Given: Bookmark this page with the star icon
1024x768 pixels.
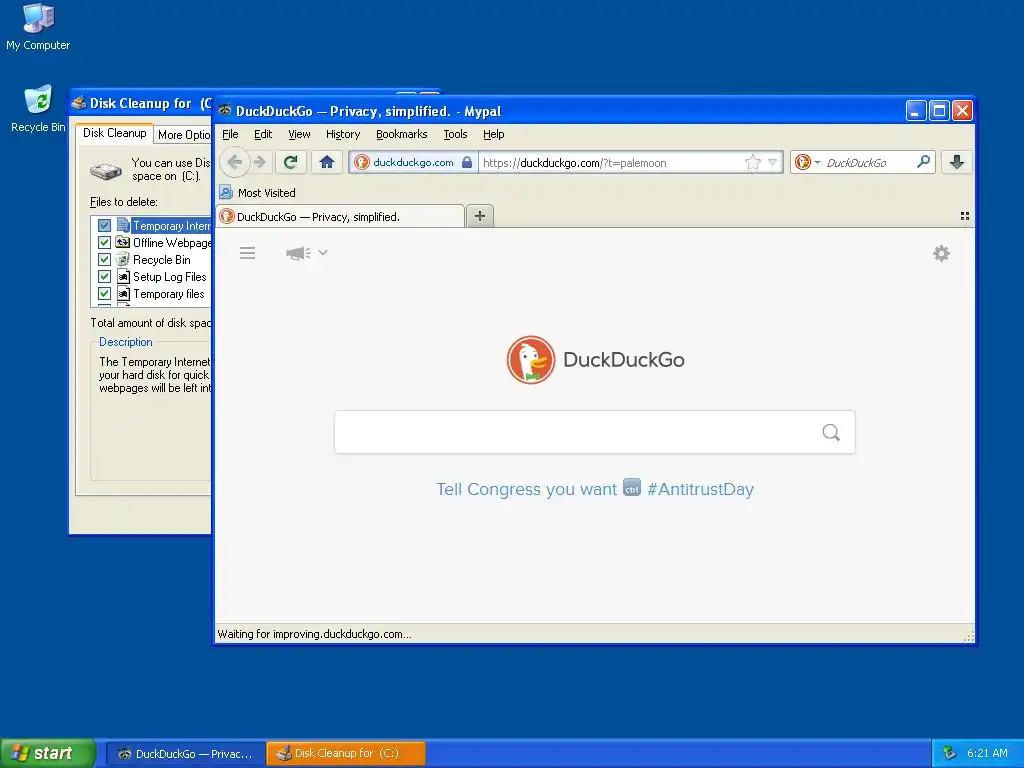Looking at the screenshot, I should coord(753,163).
